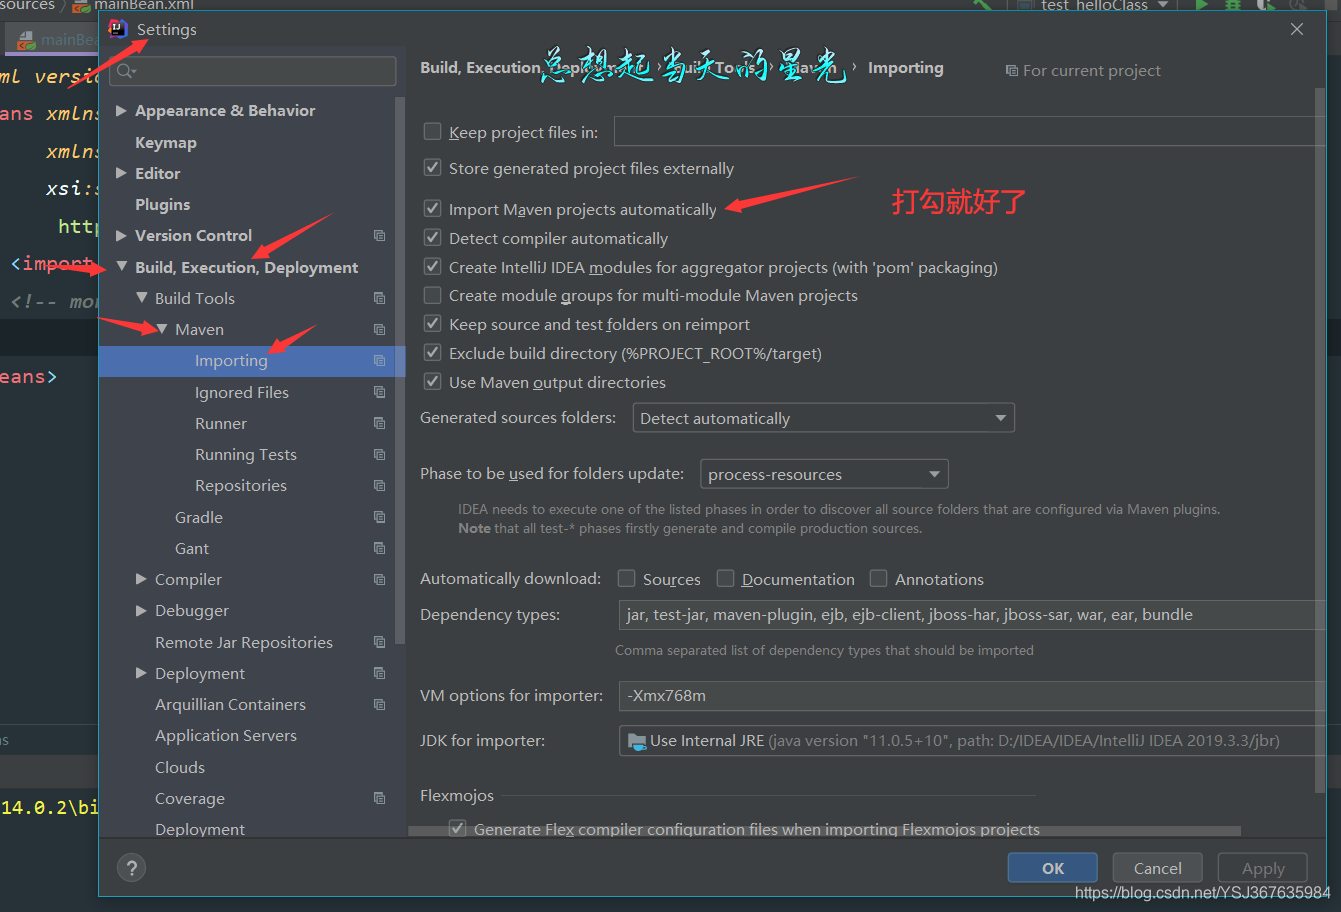Image resolution: width=1341 pixels, height=912 pixels.
Task: Click settings tree vertical scrollbar
Action: pyautogui.click(x=400, y=370)
